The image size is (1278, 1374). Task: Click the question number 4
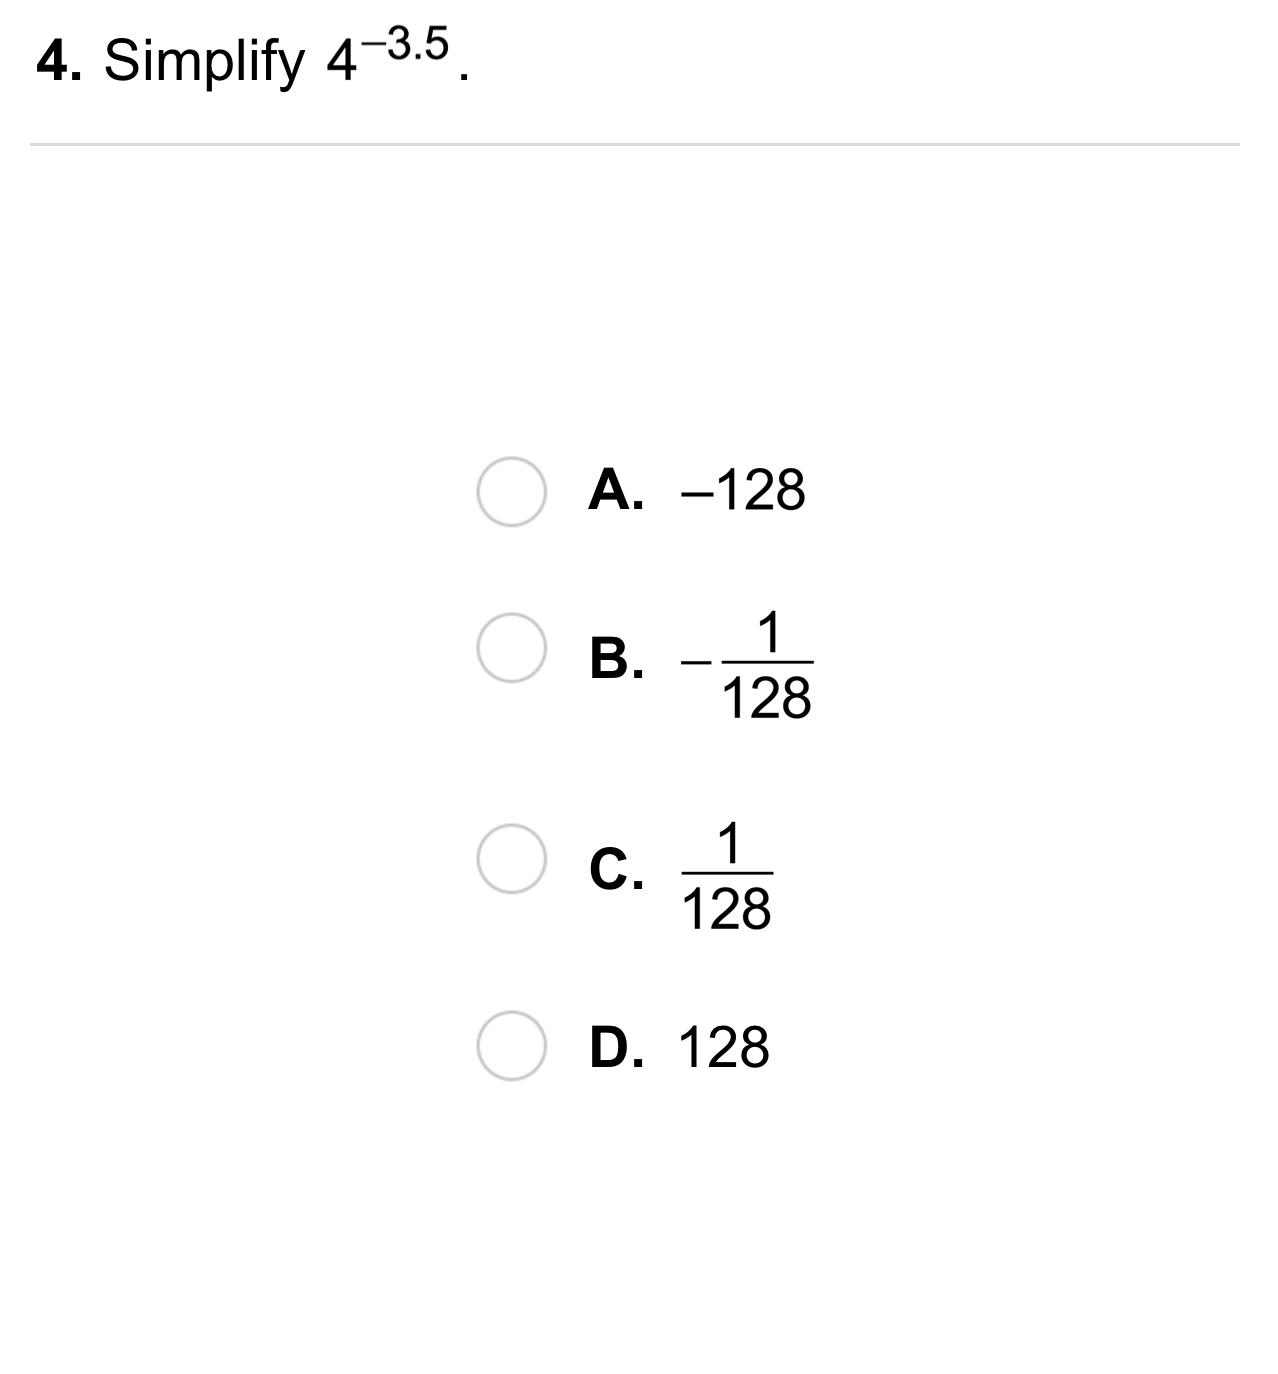point(58,62)
